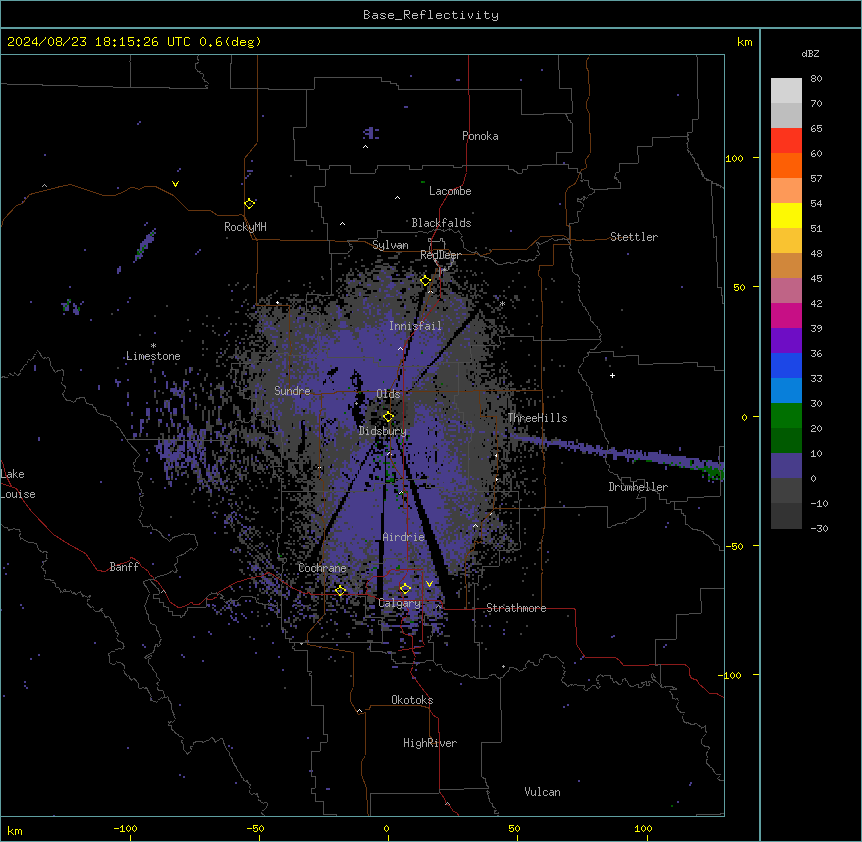Viewport: 862px width, 842px height.
Task: Click the Airdrie city label
Action: point(404,537)
